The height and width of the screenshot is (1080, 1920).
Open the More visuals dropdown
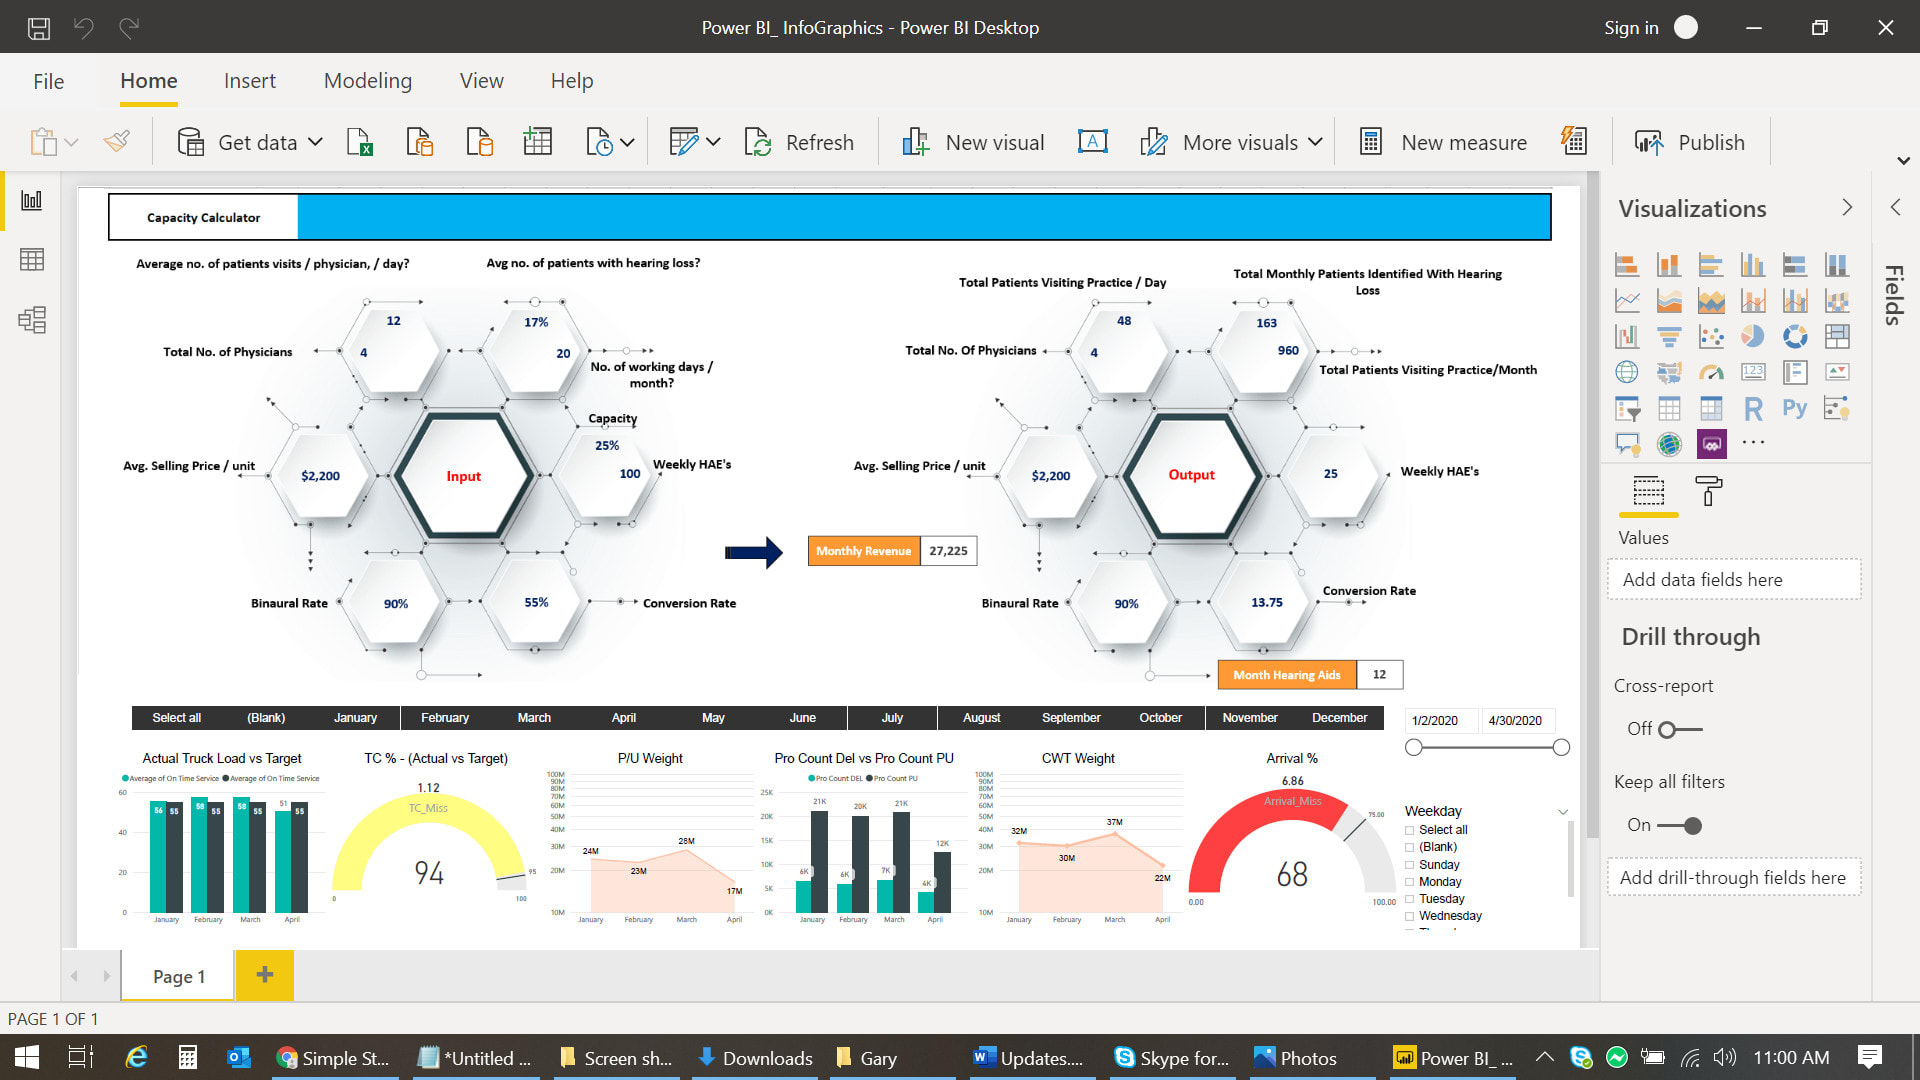[1315, 142]
